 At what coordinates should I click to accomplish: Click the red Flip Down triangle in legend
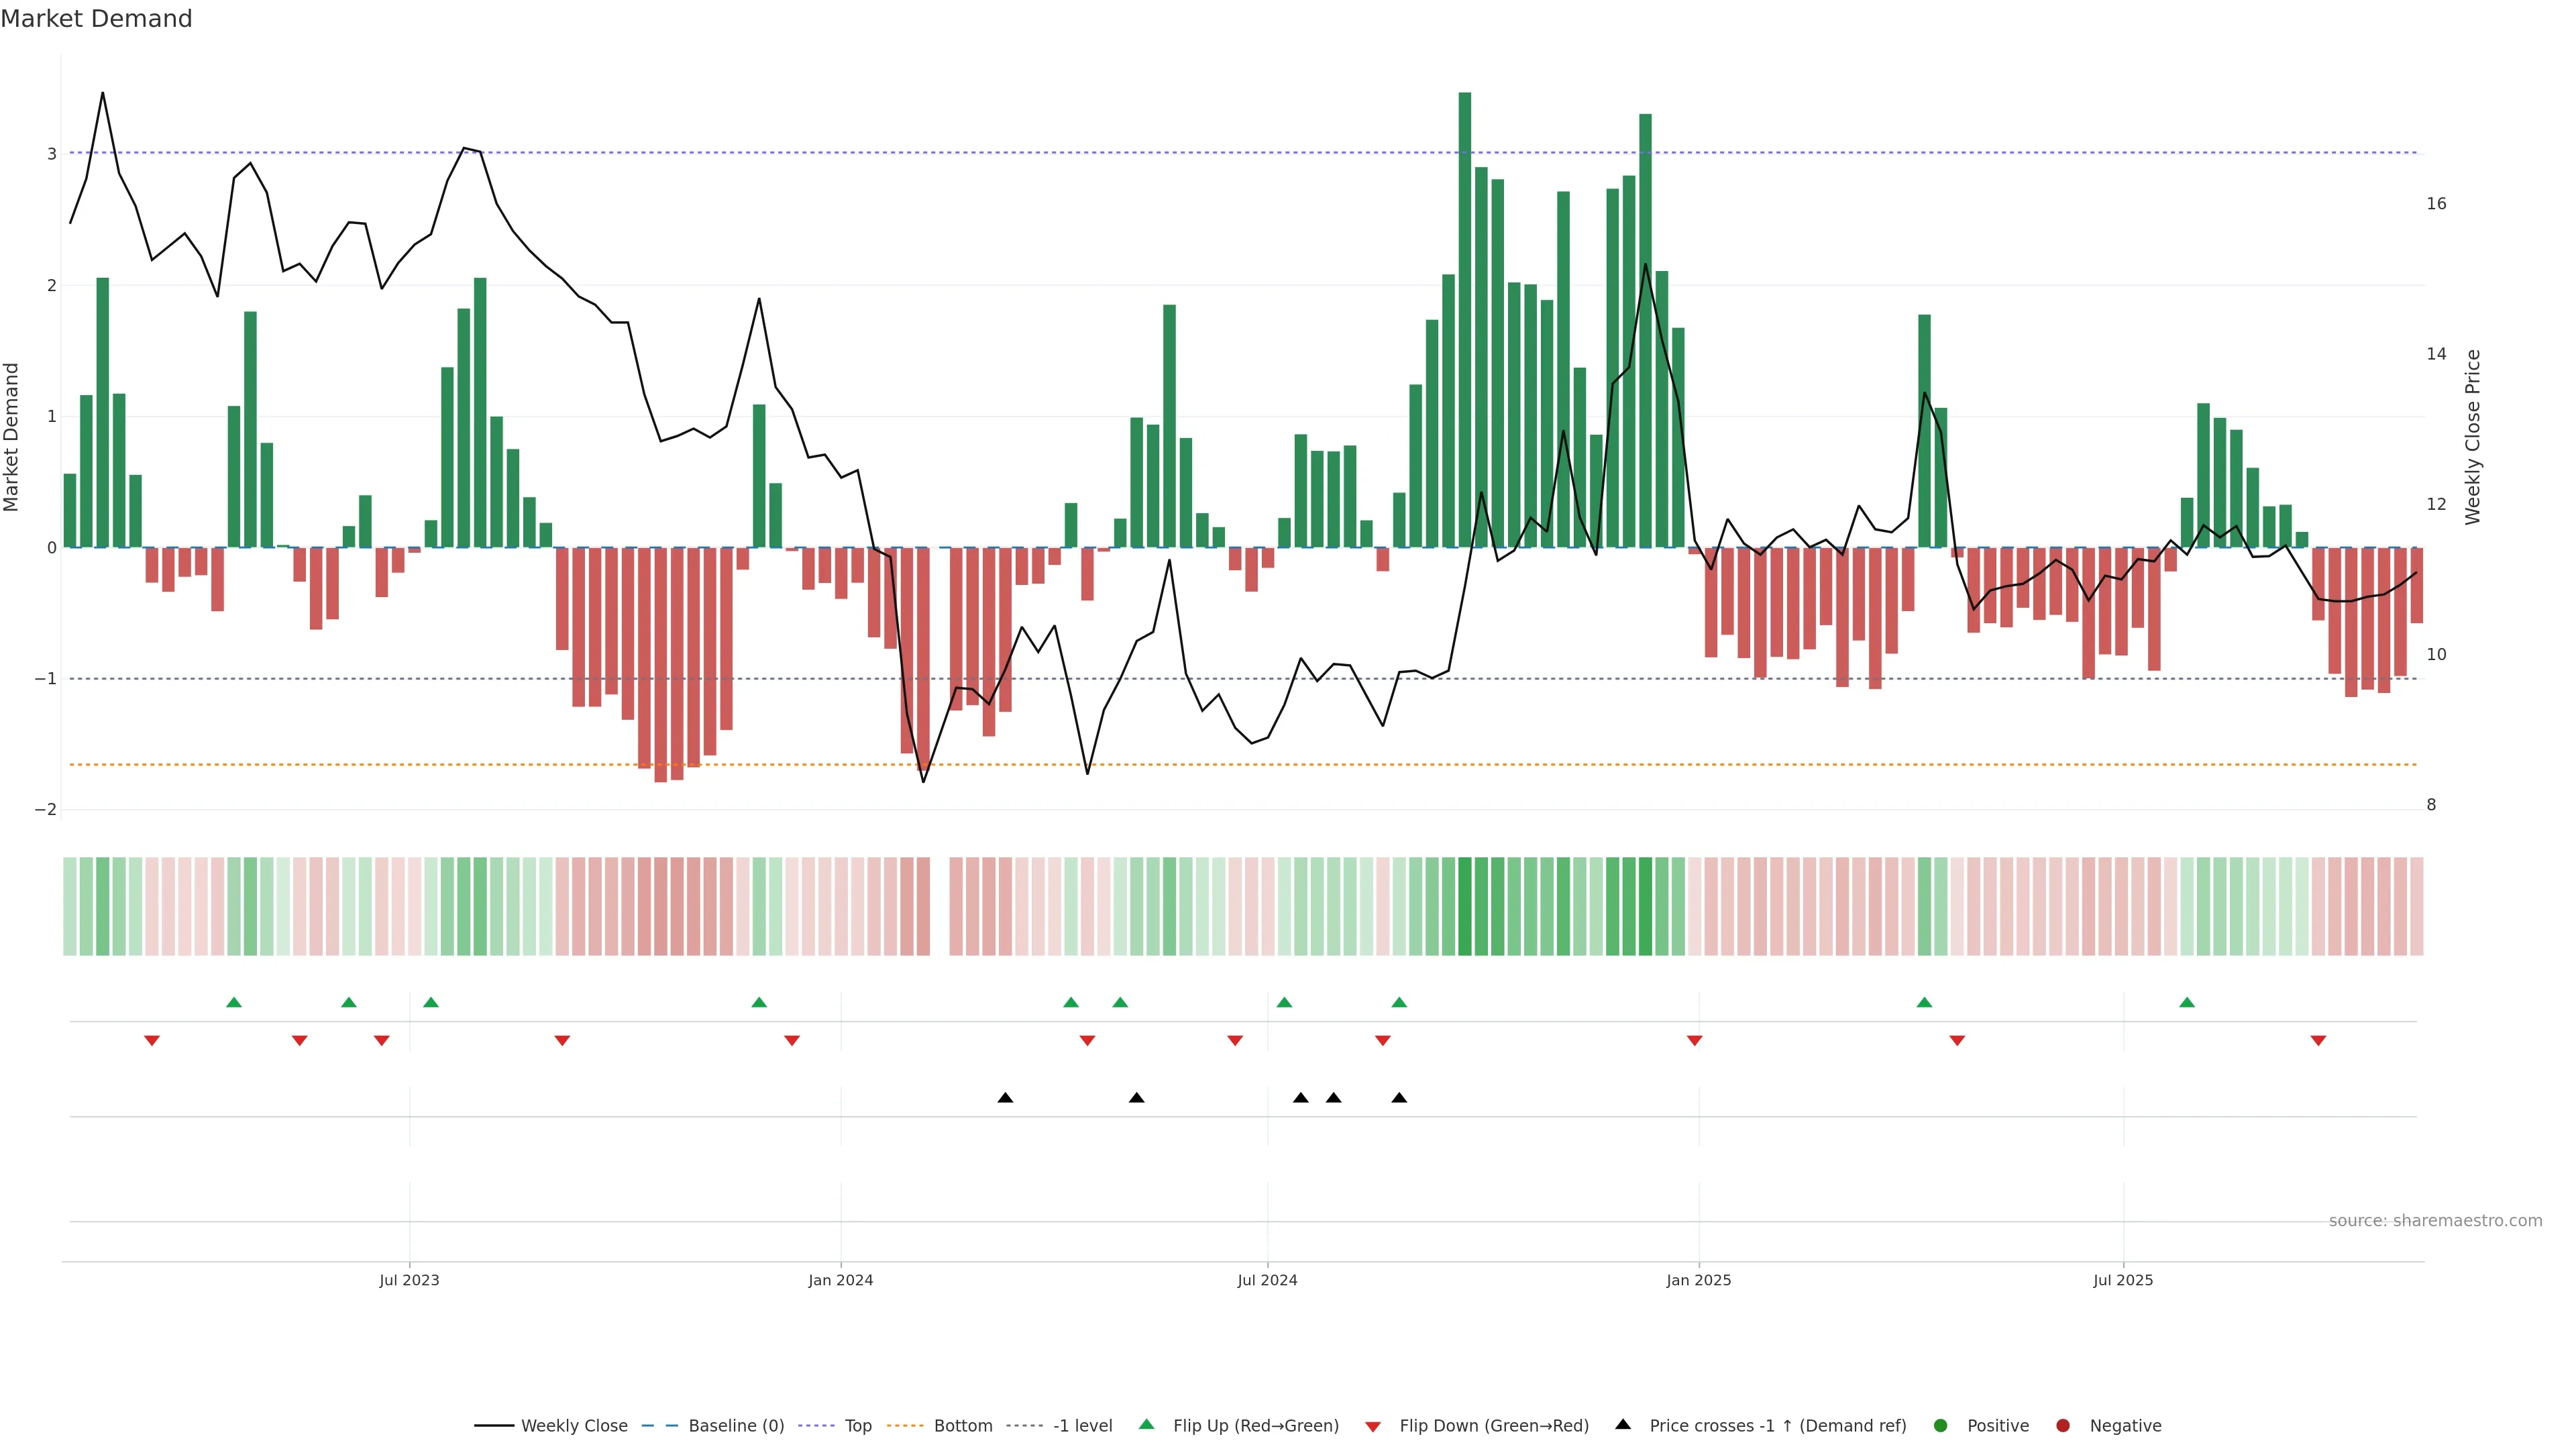point(1373,1426)
